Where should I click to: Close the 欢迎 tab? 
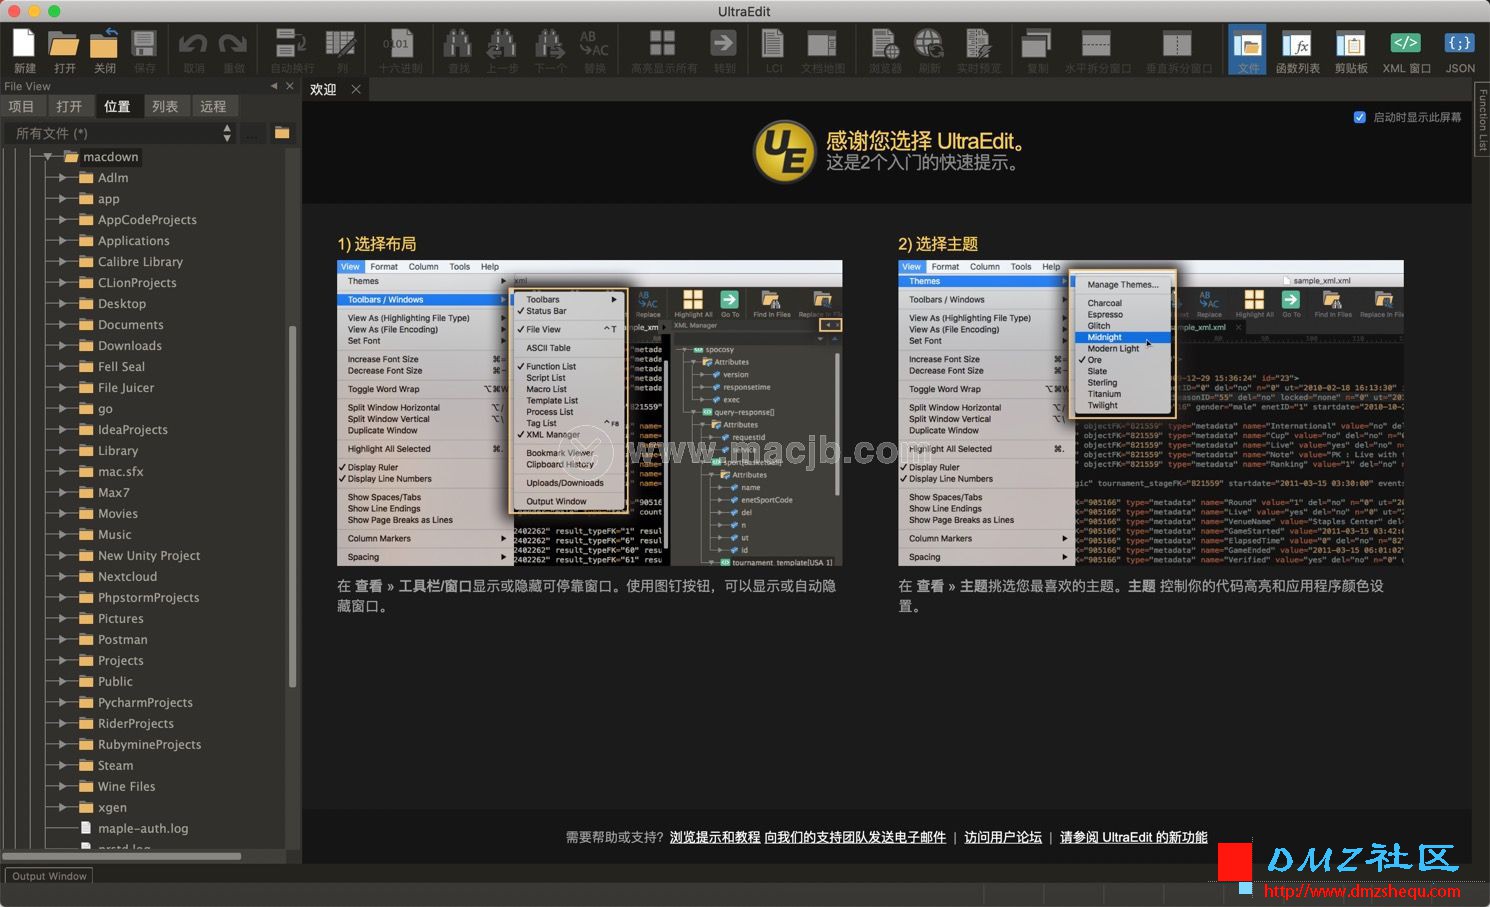click(356, 89)
